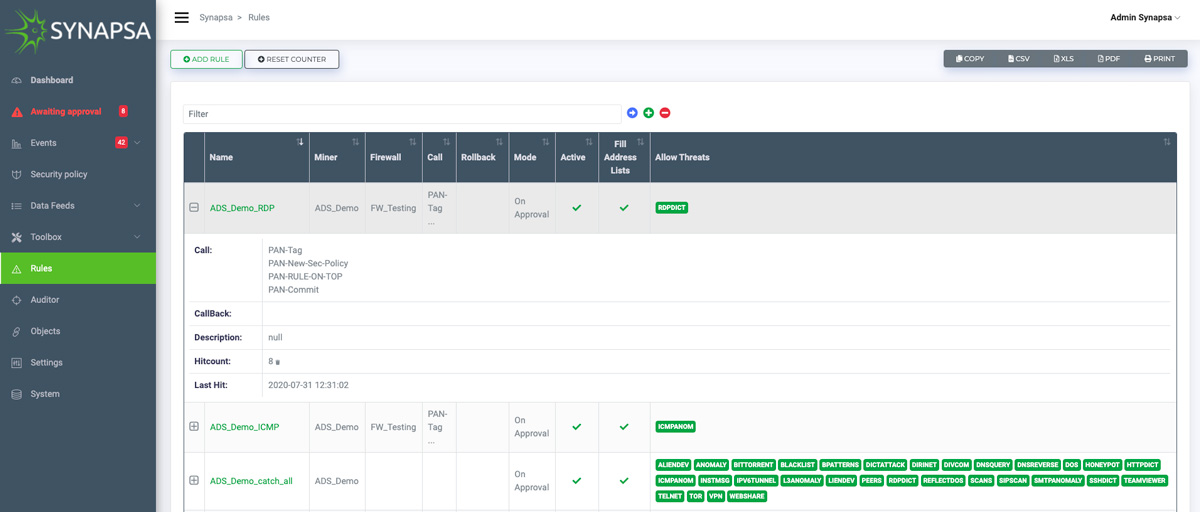Sort table by Active column

pyautogui.click(x=577, y=157)
